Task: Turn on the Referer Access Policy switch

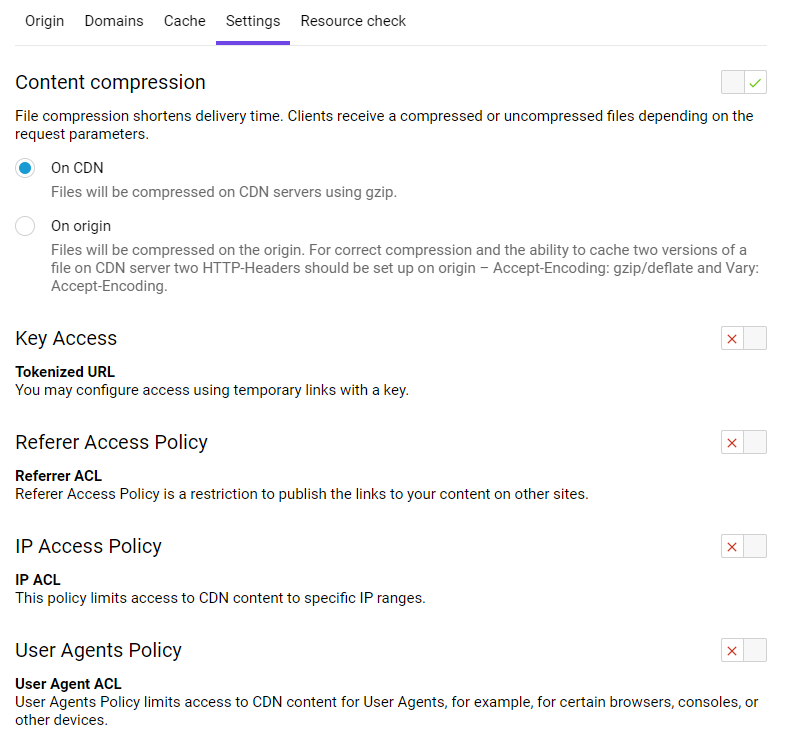Action: coord(744,442)
